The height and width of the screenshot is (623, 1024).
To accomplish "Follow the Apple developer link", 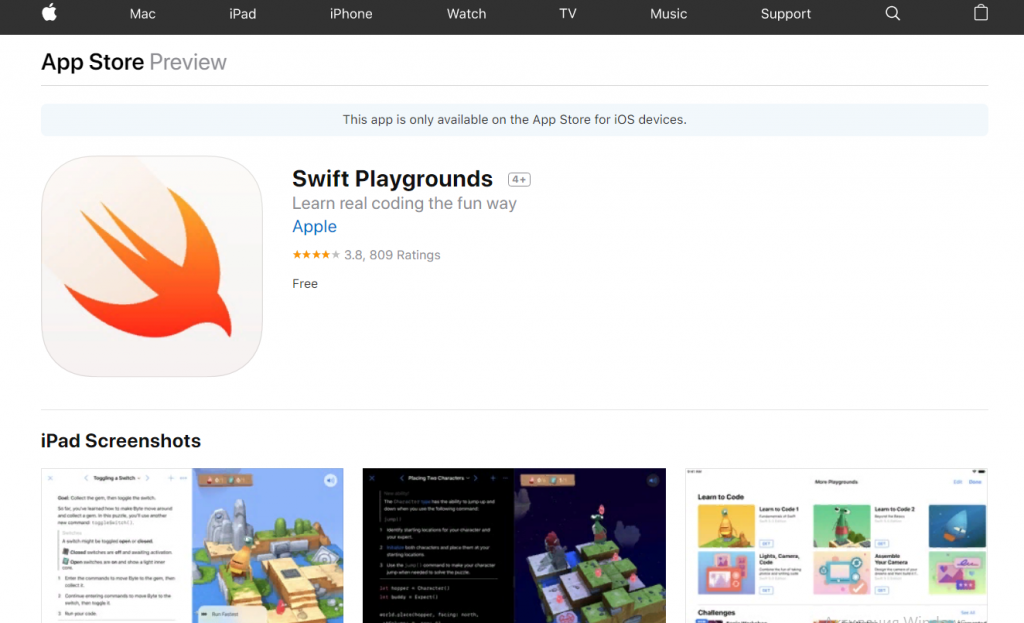I will click(314, 227).
